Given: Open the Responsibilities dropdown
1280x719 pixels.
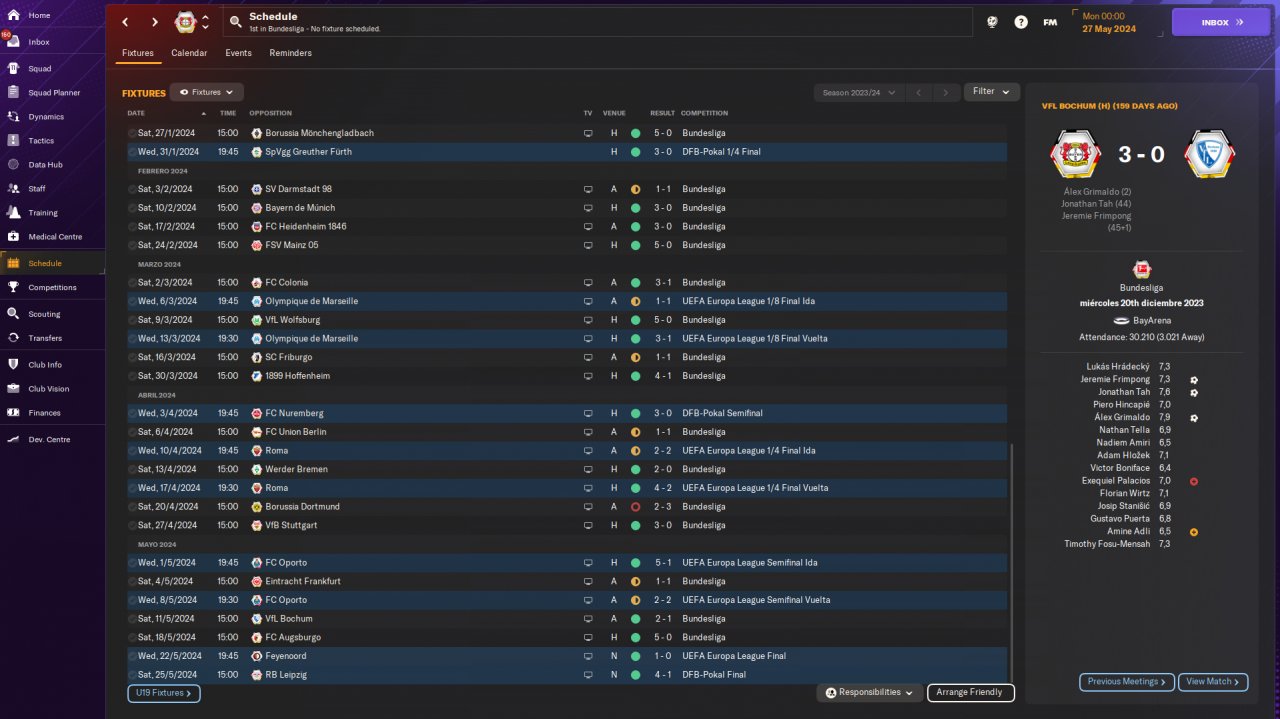Looking at the screenshot, I should pos(869,692).
